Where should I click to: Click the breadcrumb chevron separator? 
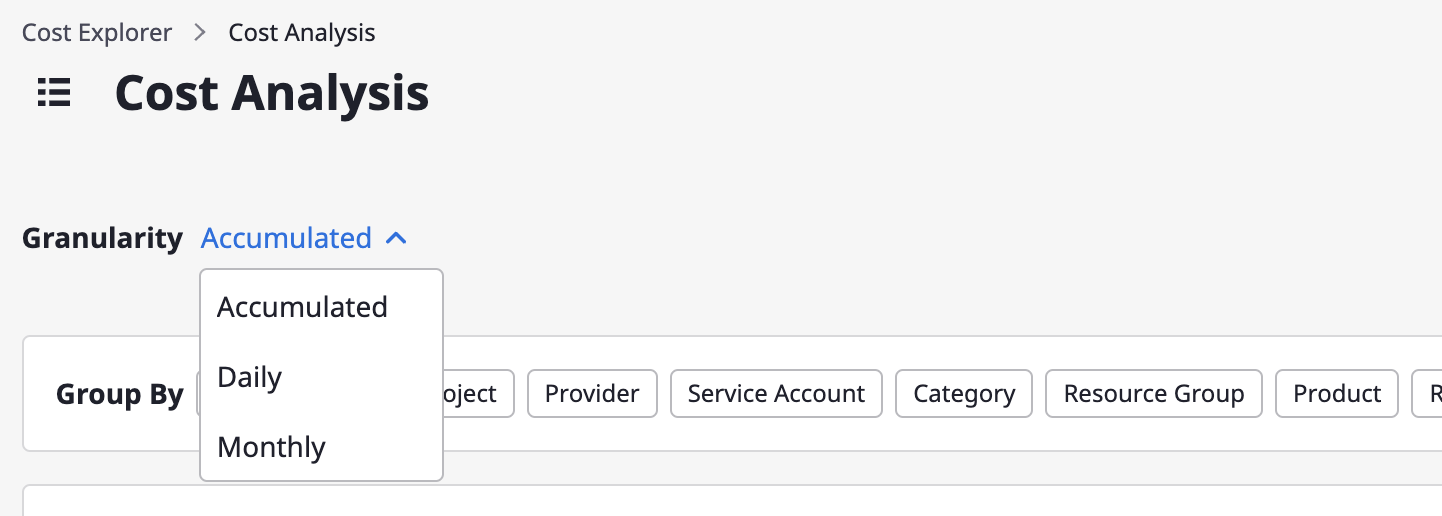pos(200,32)
